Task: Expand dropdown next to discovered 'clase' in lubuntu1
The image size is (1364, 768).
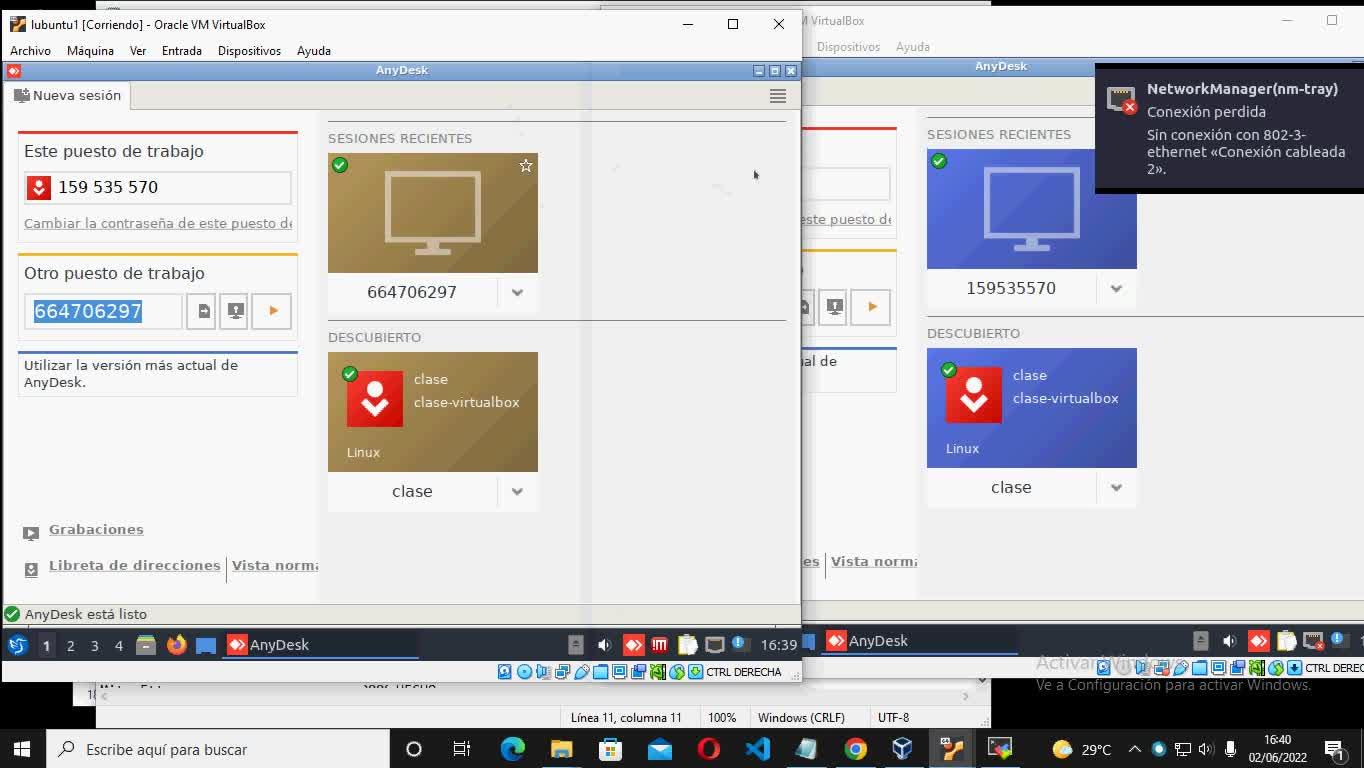Action: (517, 492)
